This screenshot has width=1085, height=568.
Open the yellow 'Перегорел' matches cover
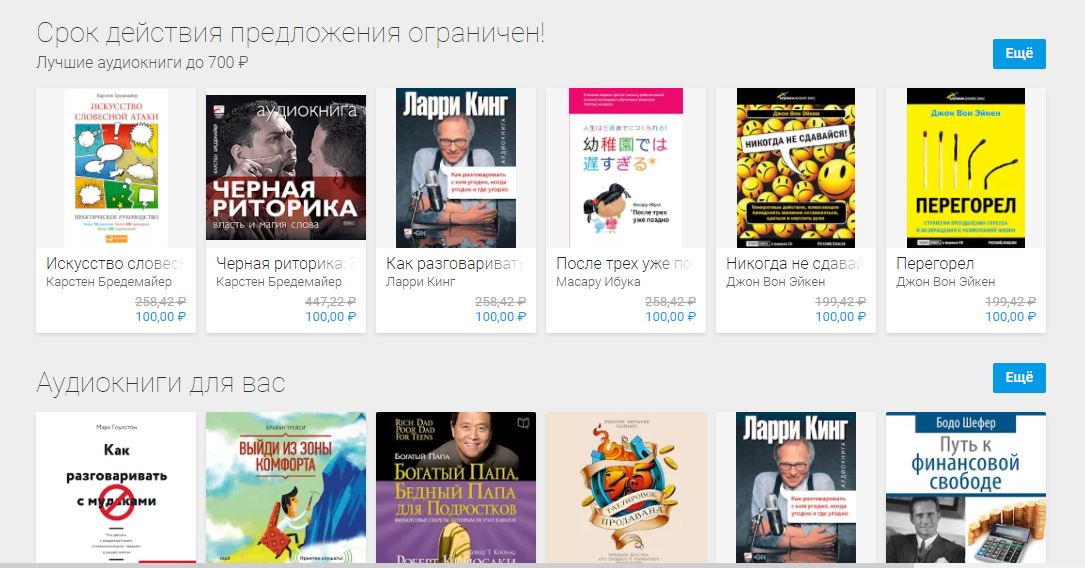[966, 167]
